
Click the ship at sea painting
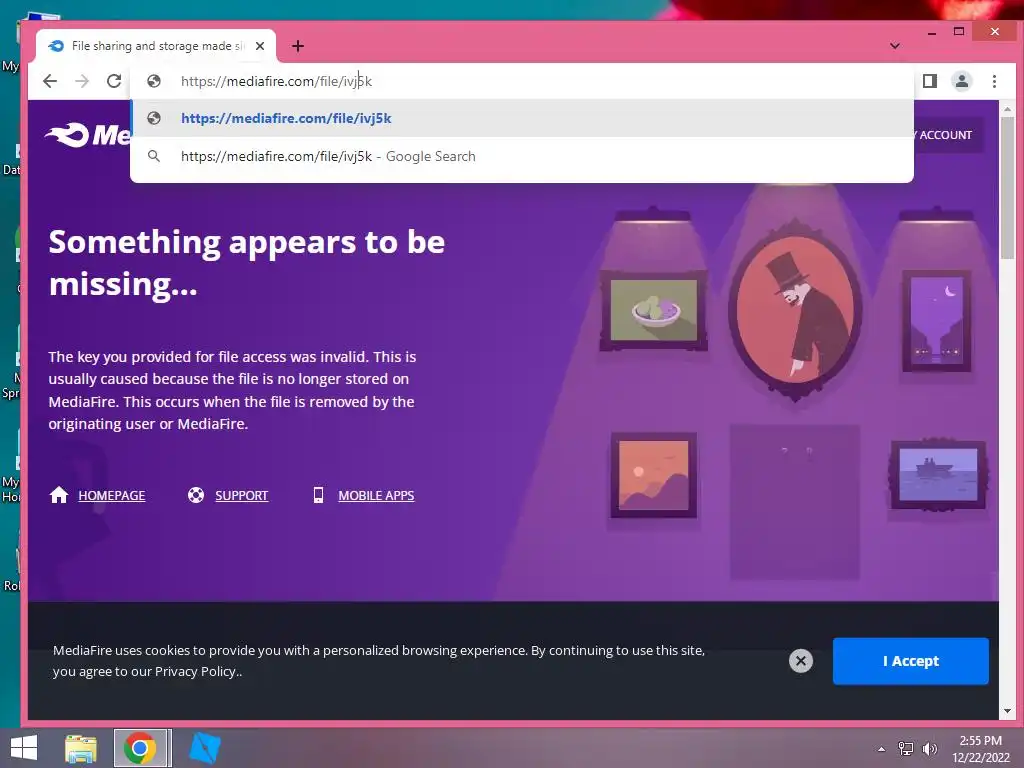pyautogui.click(x=938, y=474)
